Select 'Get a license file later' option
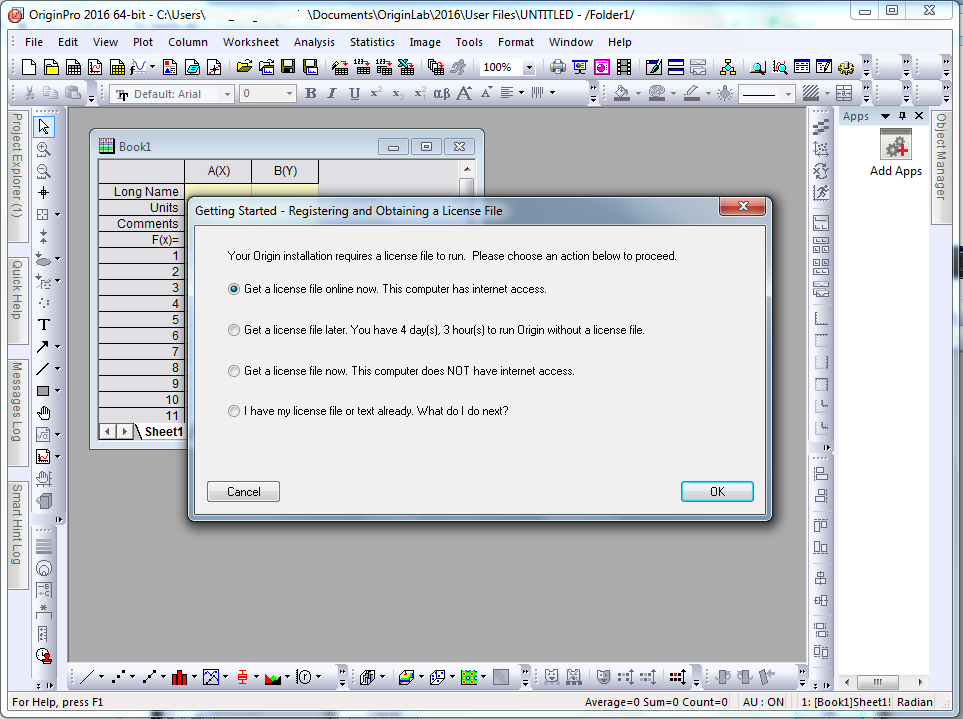The width and height of the screenshot is (963, 719). (x=234, y=330)
